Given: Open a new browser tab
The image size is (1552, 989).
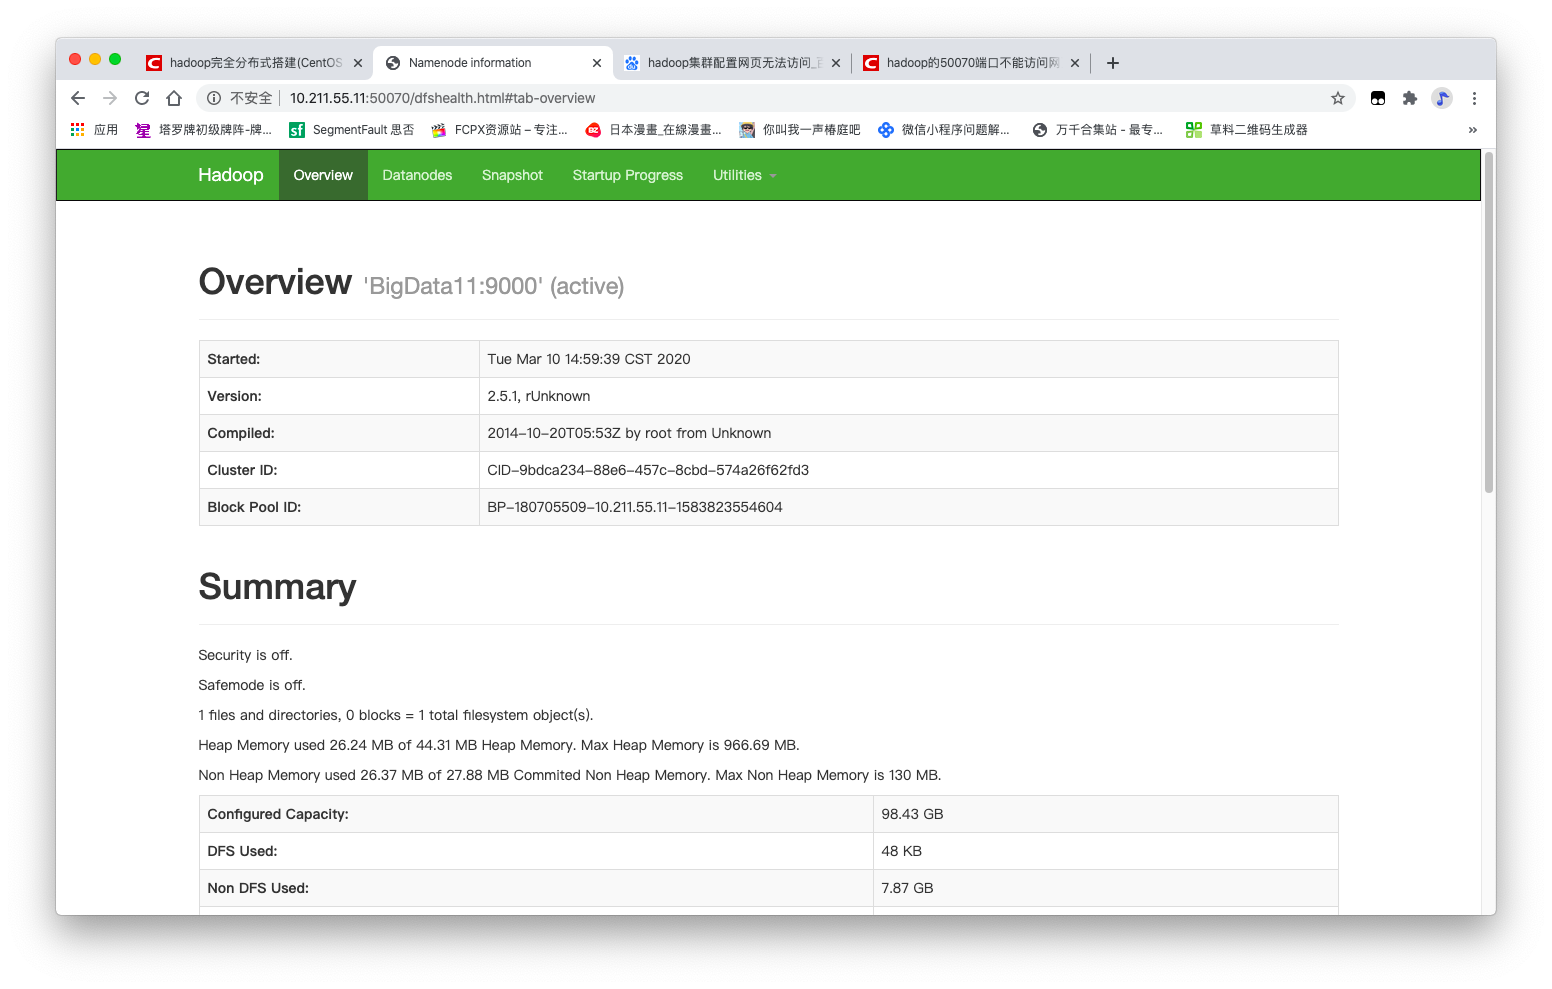Looking at the screenshot, I should point(1113,63).
